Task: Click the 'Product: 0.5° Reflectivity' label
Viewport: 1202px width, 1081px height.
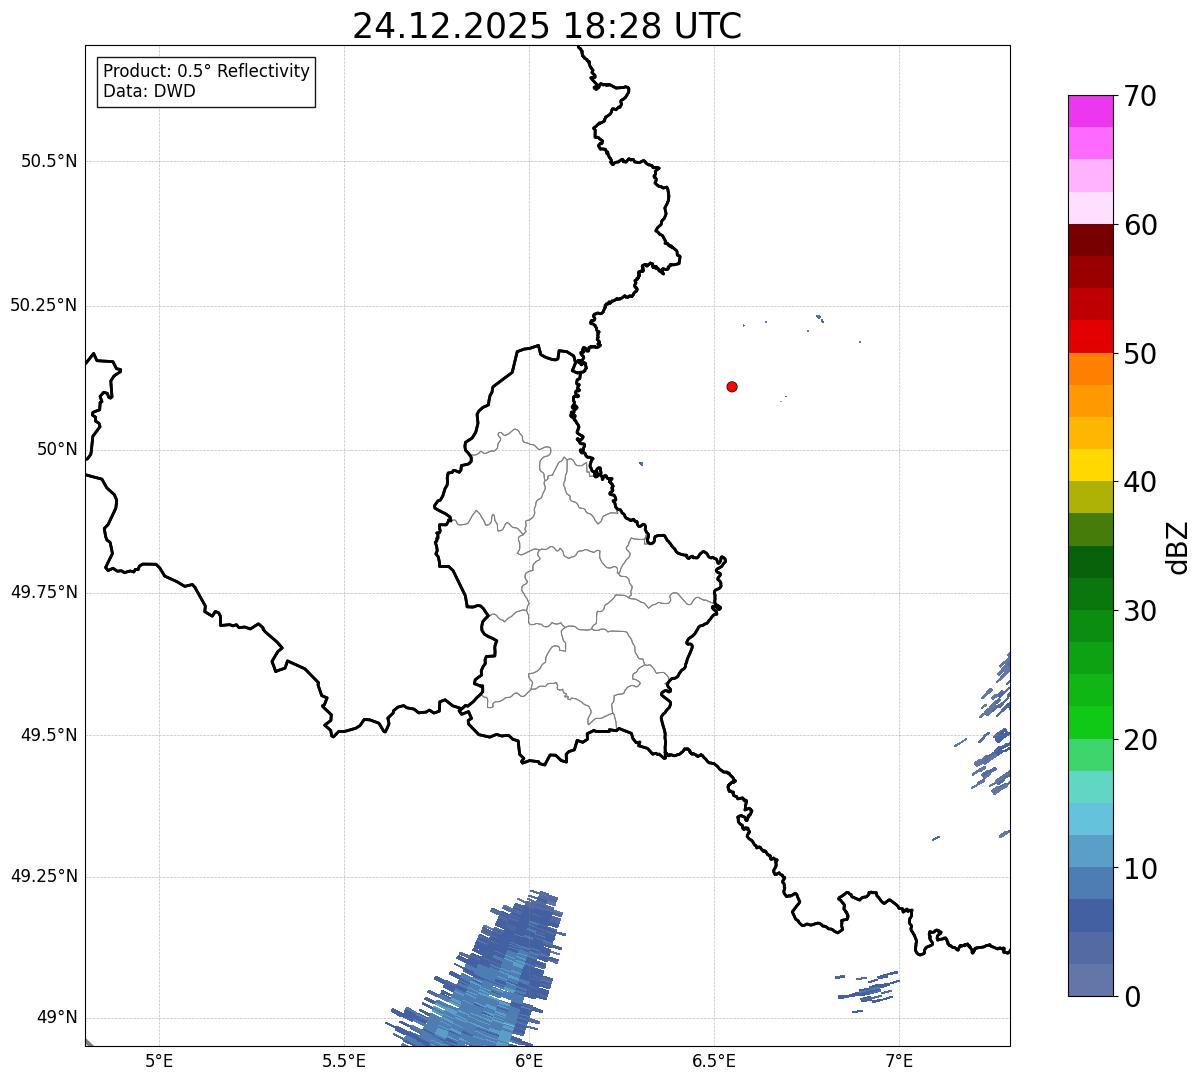Action: tap(206, 71)
